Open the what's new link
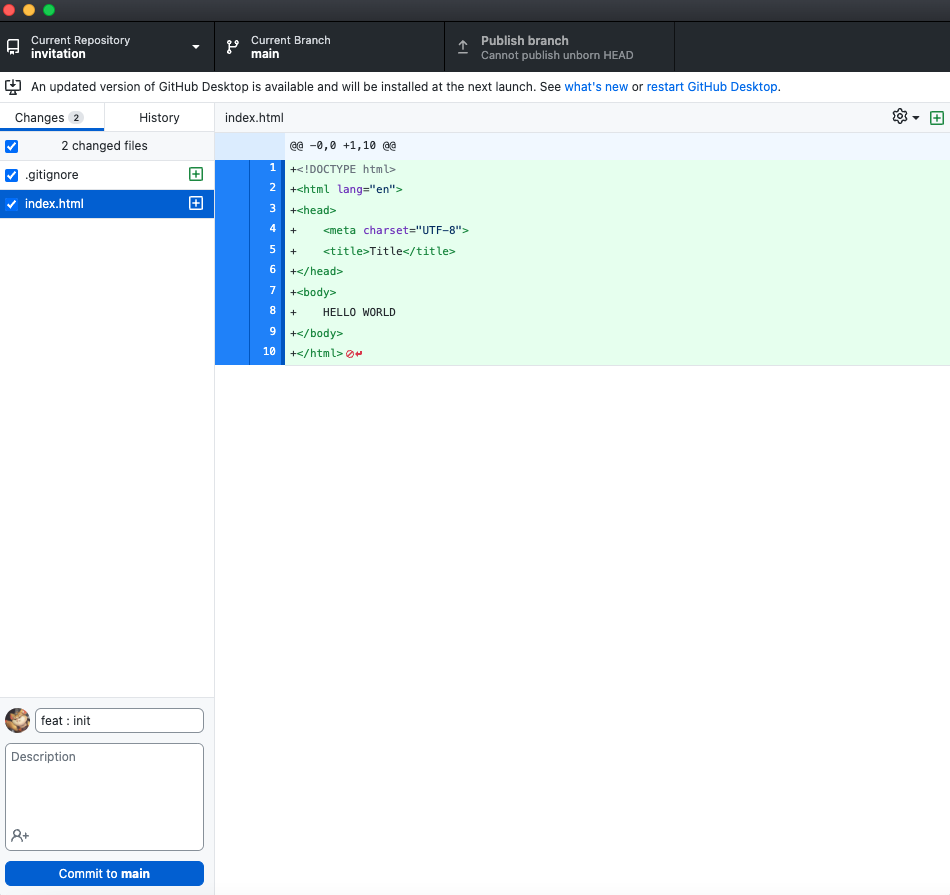The width and height of the screenshot is (950, 895). [596, 87]
